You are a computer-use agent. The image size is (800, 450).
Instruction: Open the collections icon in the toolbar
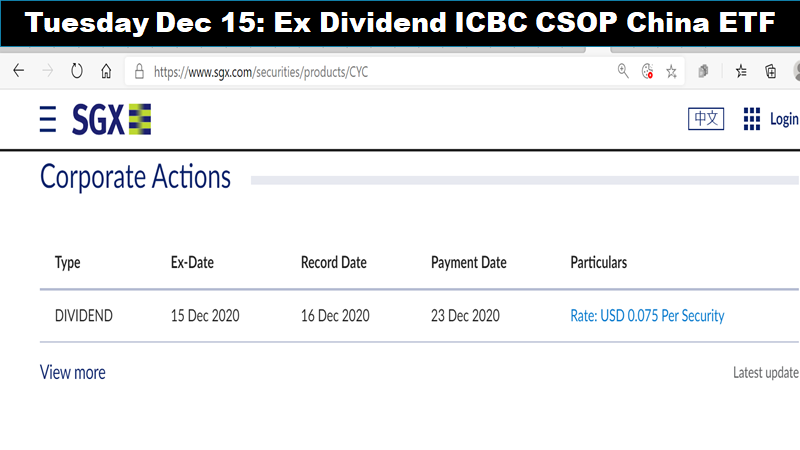770,71
